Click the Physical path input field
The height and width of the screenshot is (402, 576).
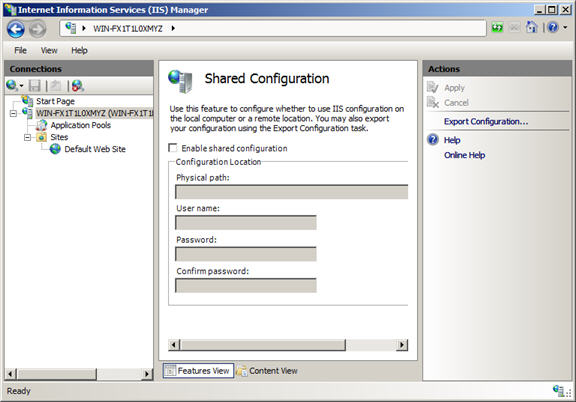292,192
